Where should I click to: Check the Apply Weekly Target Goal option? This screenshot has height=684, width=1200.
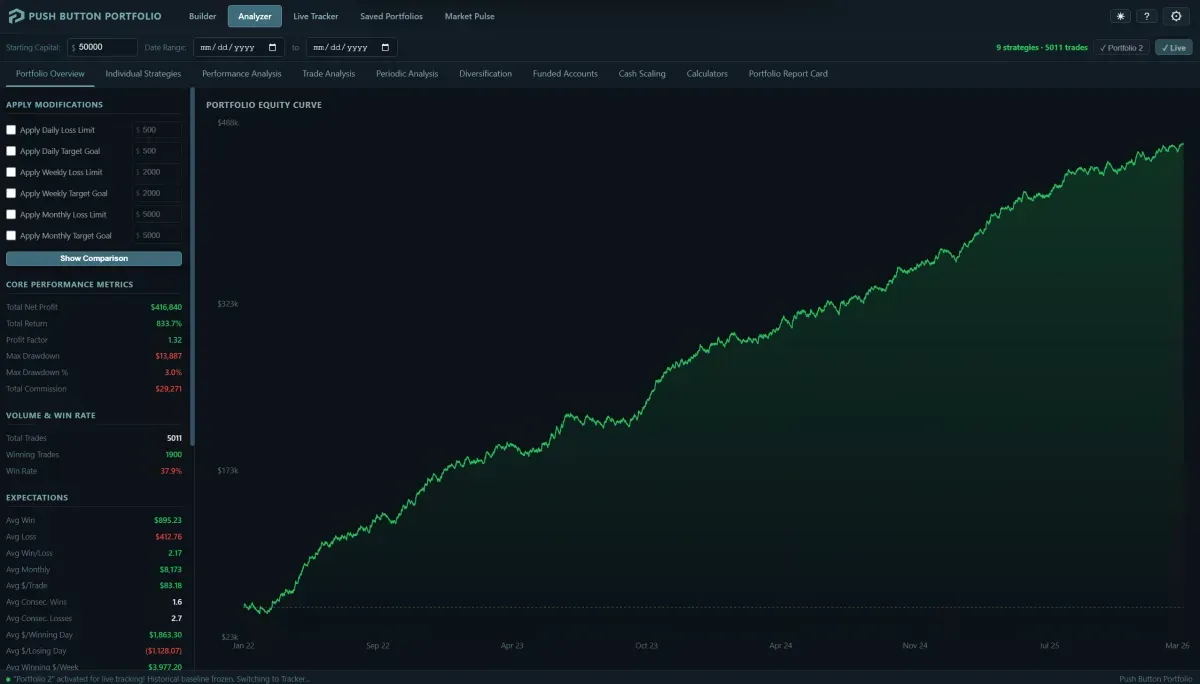pyautogui.click(x=11, y=193)
